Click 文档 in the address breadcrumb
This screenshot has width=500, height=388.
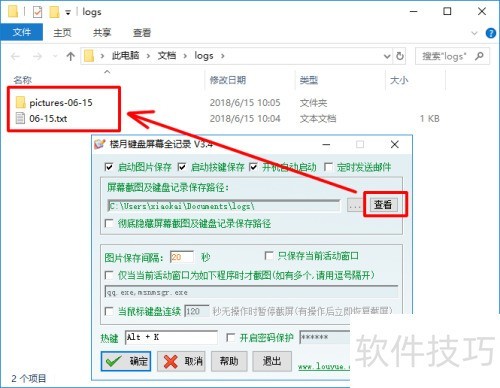click(x=166, y=56)
